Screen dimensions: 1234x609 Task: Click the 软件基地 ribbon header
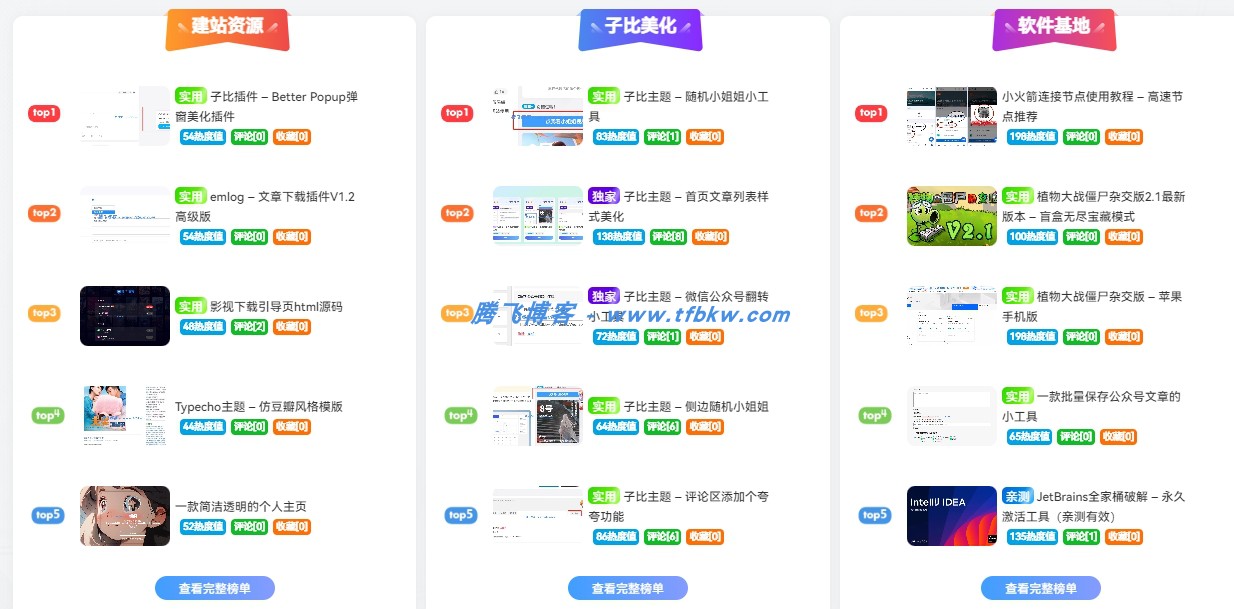coord(1054,29)
